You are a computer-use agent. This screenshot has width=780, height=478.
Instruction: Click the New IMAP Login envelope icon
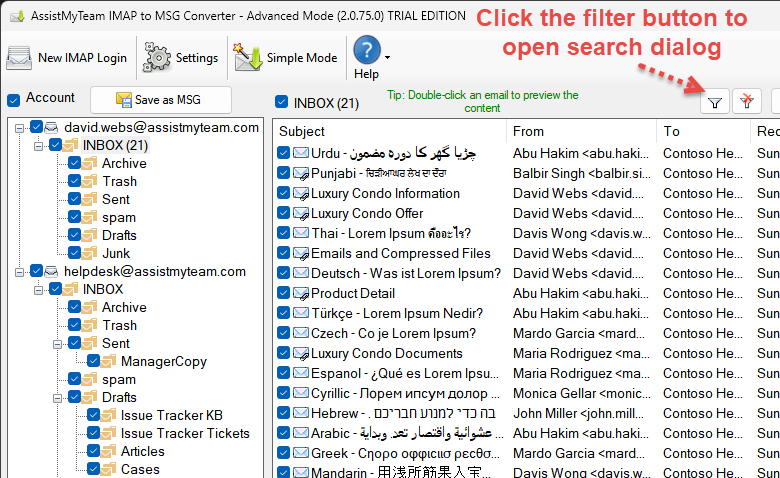[x=20, y=58]
